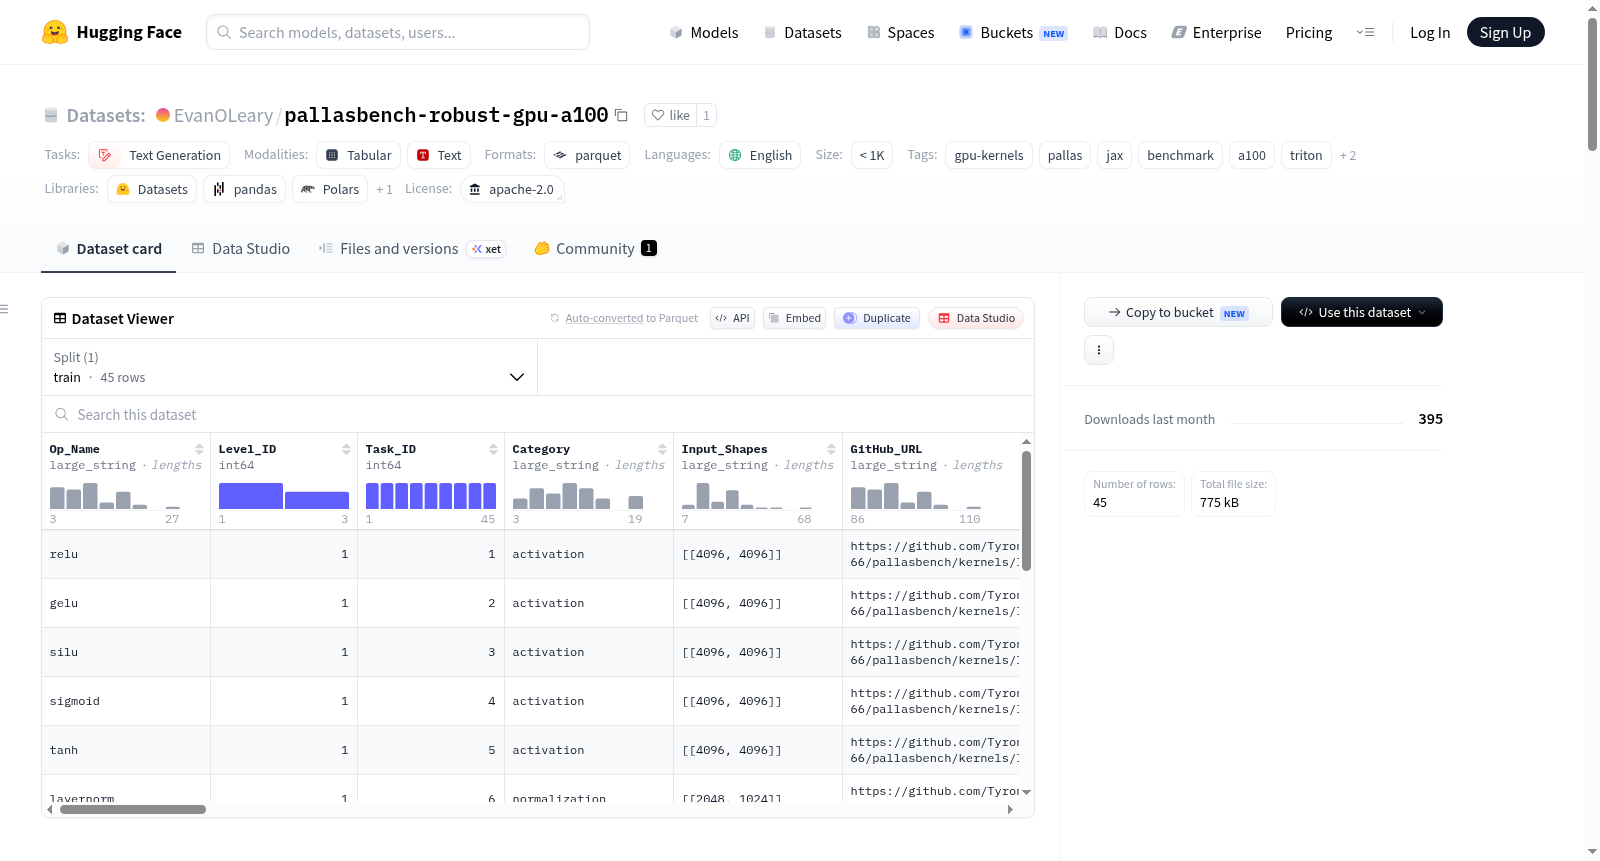Click the sigmoid row cell
Image resolution: width=1600 pixels, height=861 pixels.
tap(126, 701)
